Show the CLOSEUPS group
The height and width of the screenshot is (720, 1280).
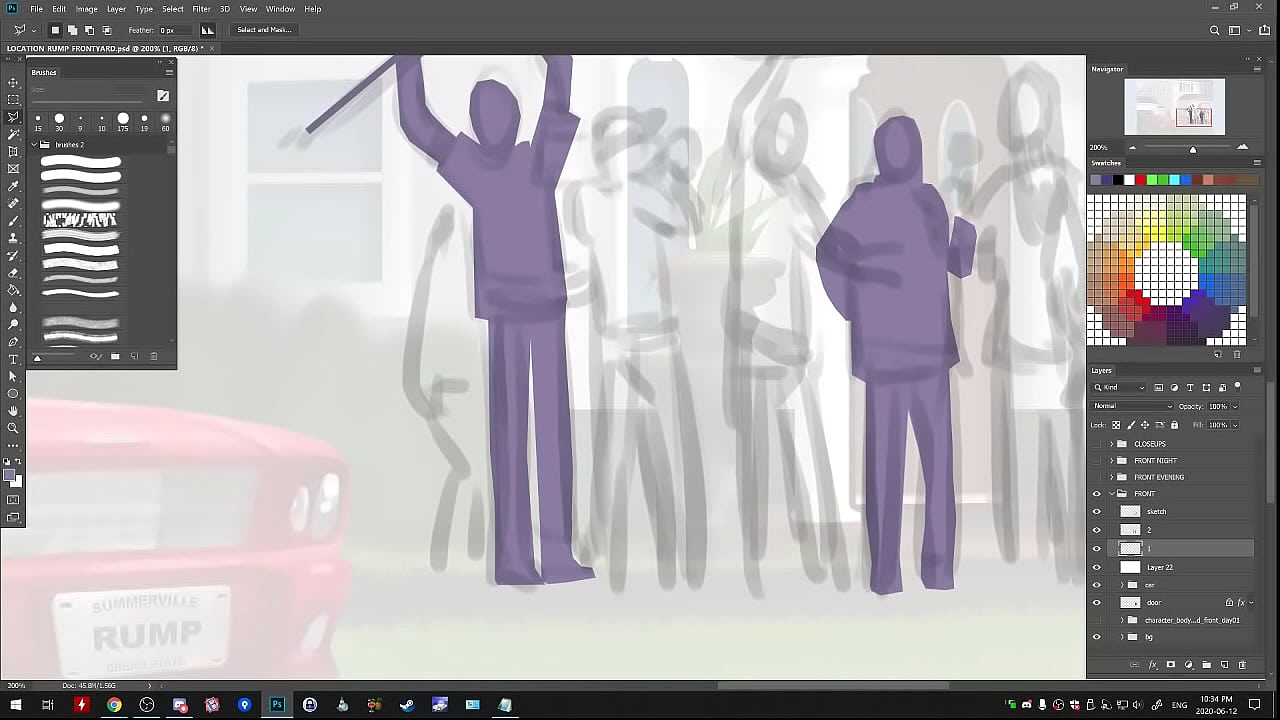click(1096, 444)
